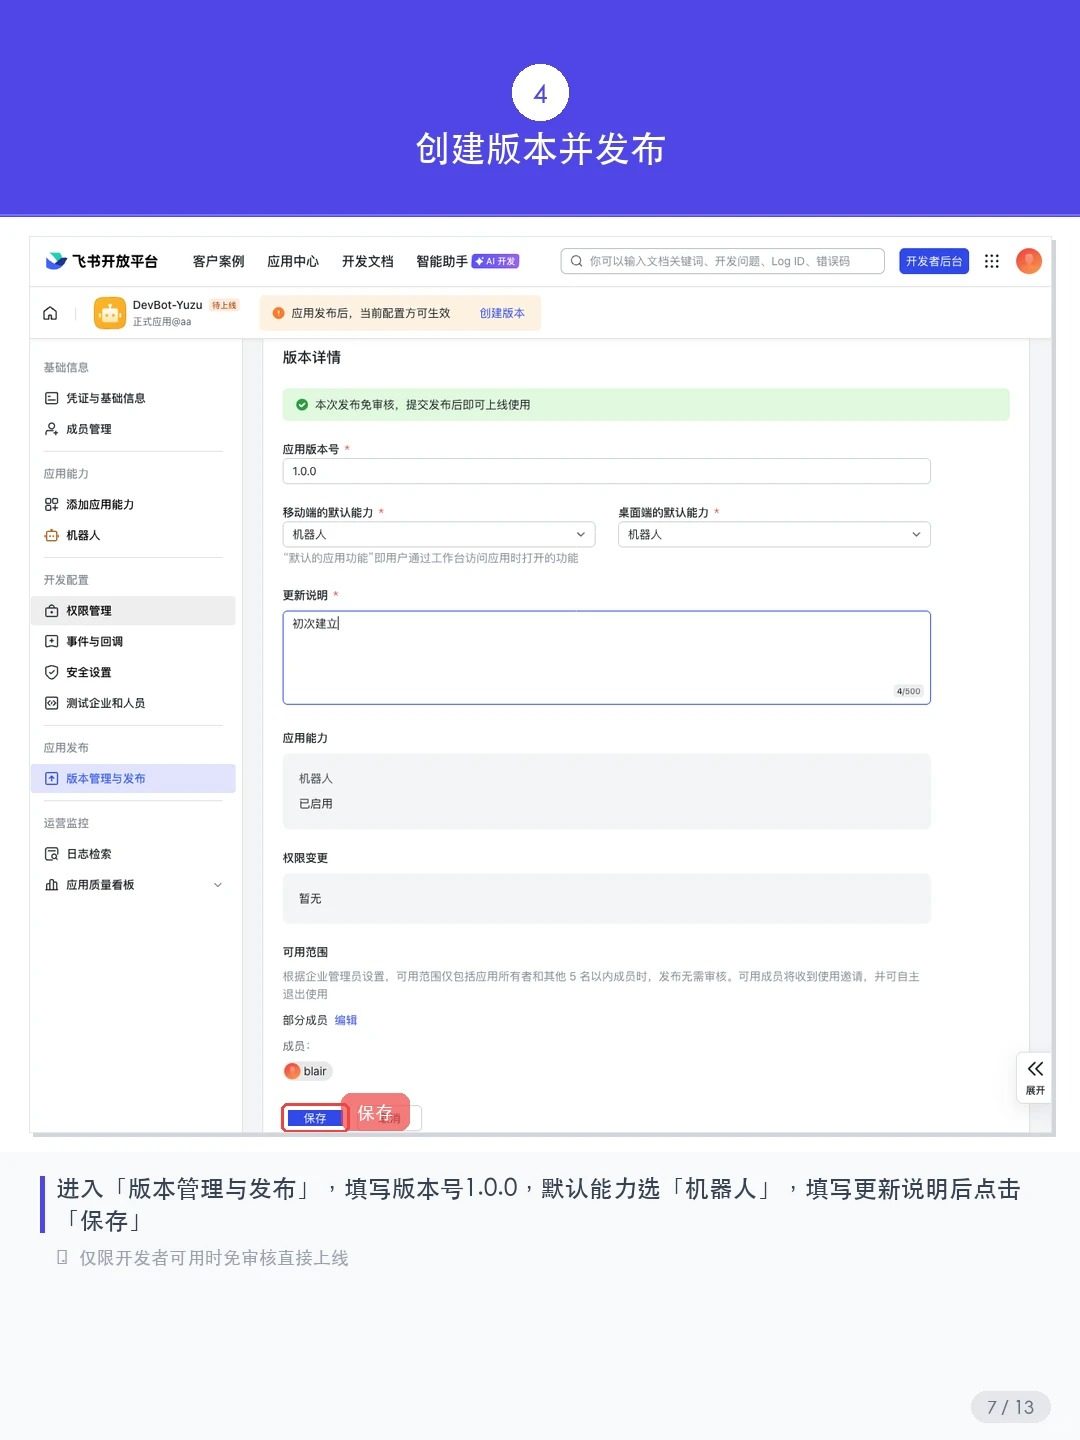Click the orange warning icon in banner

click(x=278, y=313)
